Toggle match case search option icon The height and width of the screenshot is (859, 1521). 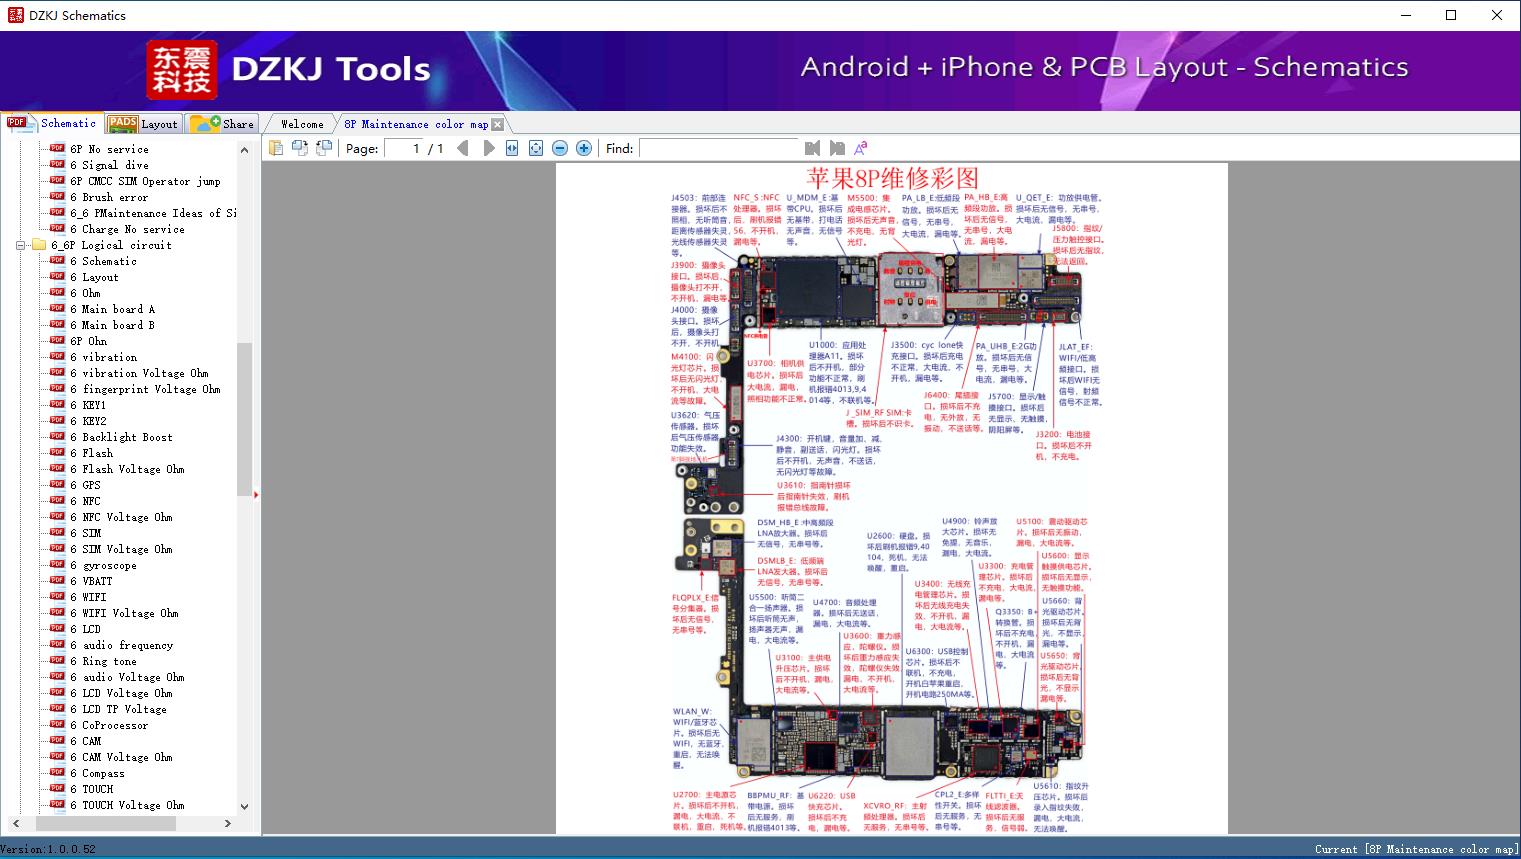click(860, 148)
